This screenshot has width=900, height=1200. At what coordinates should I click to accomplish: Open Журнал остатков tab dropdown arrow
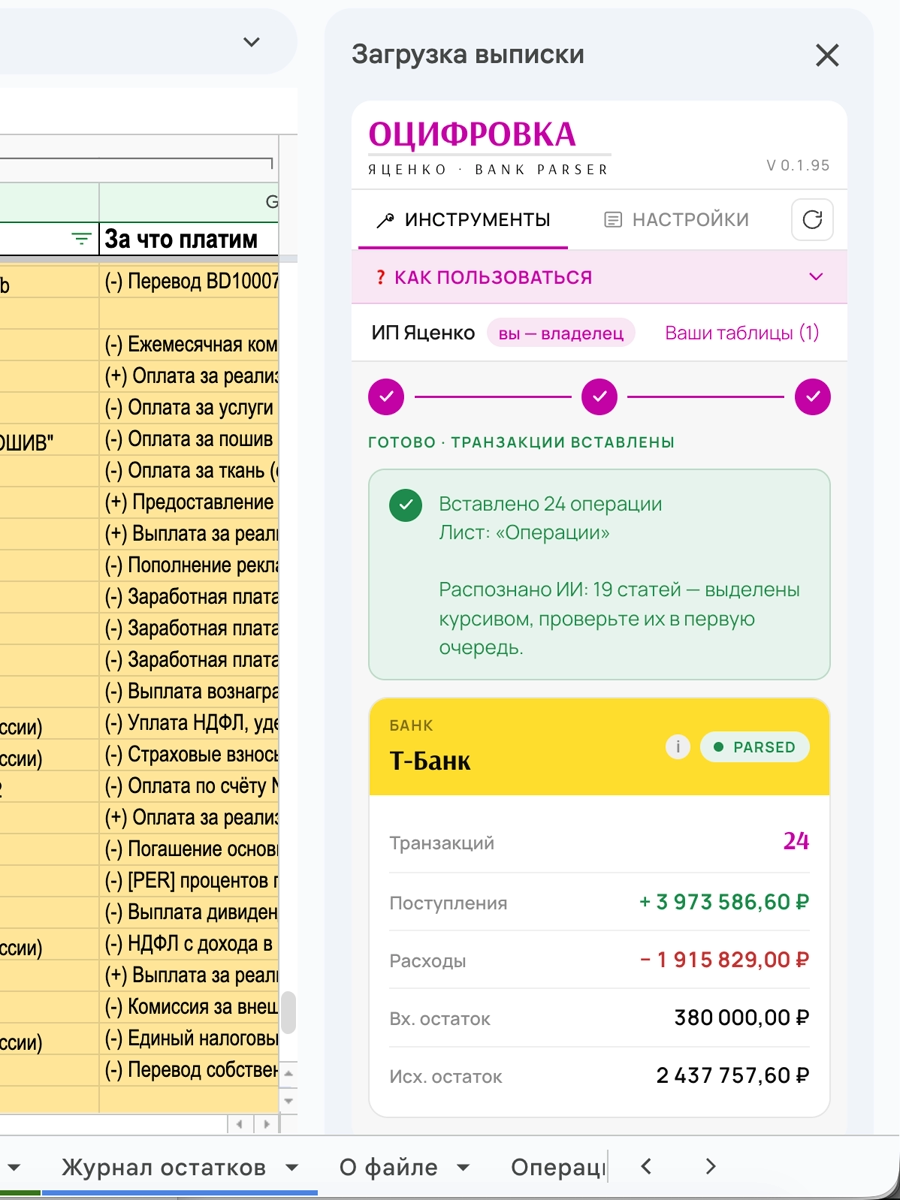tap(292, 1167)
